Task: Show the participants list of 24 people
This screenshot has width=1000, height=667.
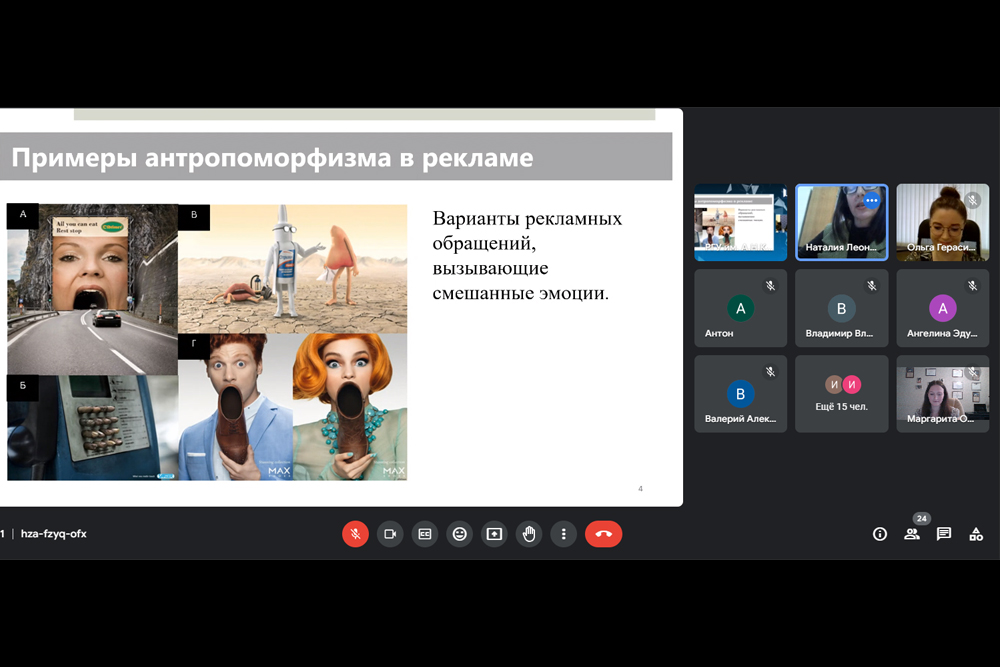Action: (912, 534)
